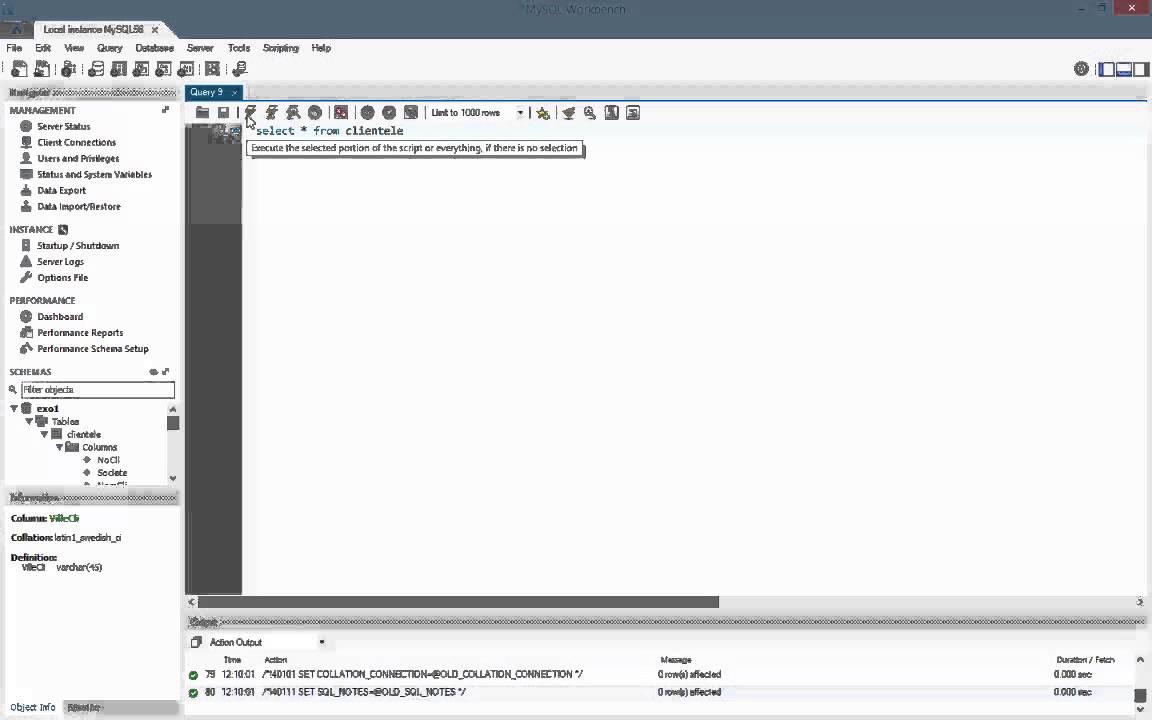Collapse the Columns folder node

[60, 447]
